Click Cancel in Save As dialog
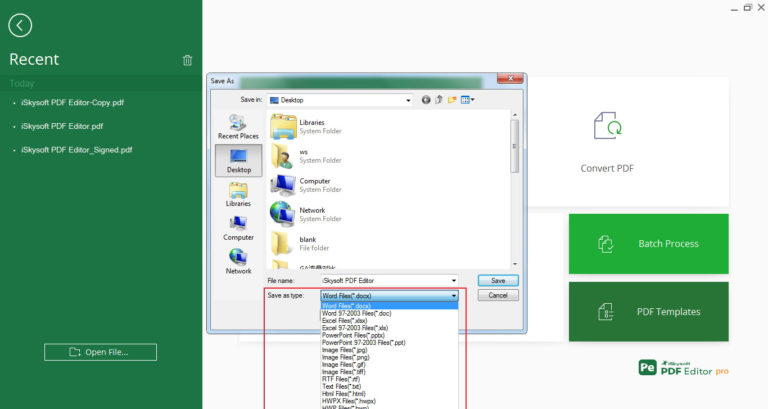The image size is (768, 409). 498,295
